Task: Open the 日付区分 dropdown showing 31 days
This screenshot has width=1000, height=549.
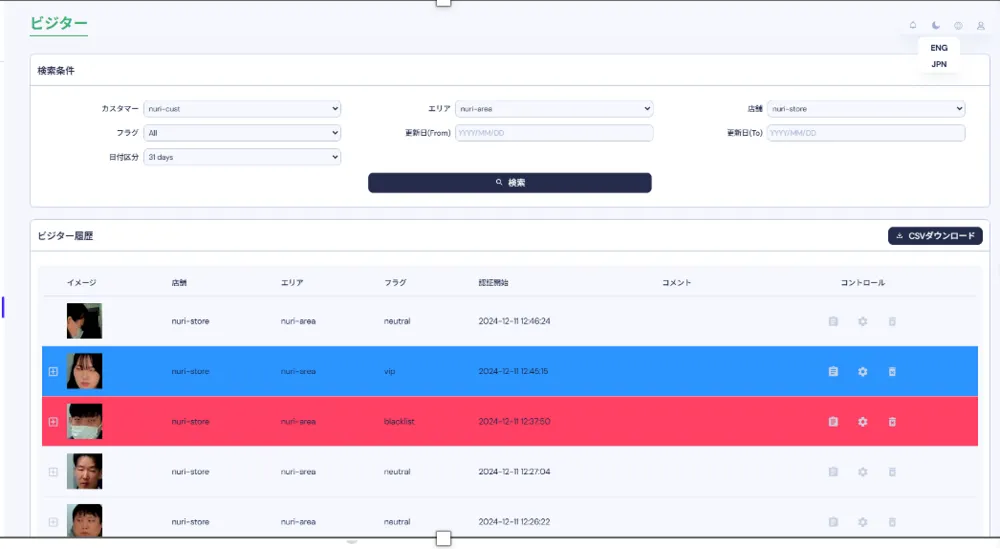Action: click(x=242, y=157)
